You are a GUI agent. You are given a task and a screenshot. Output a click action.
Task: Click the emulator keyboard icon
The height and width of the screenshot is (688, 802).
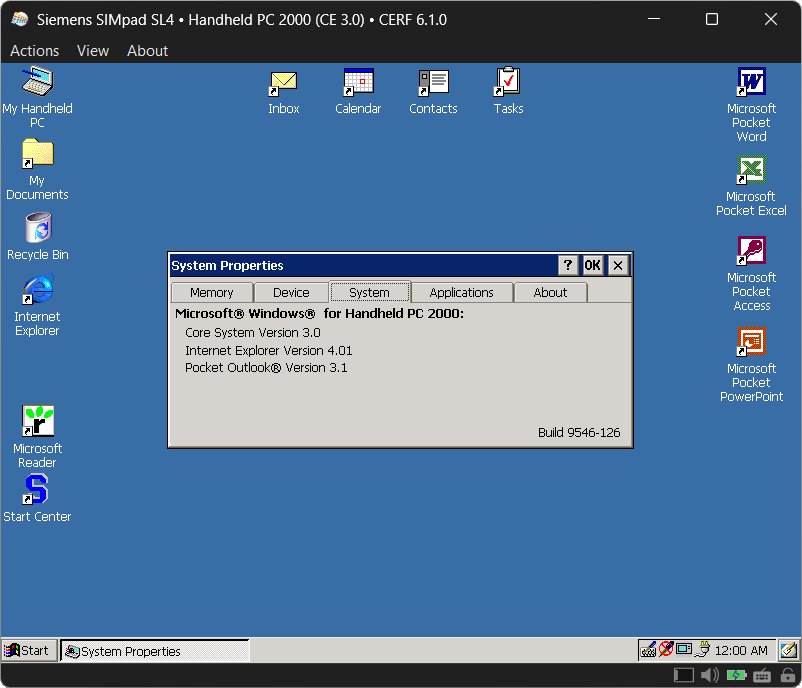(762, 676)
